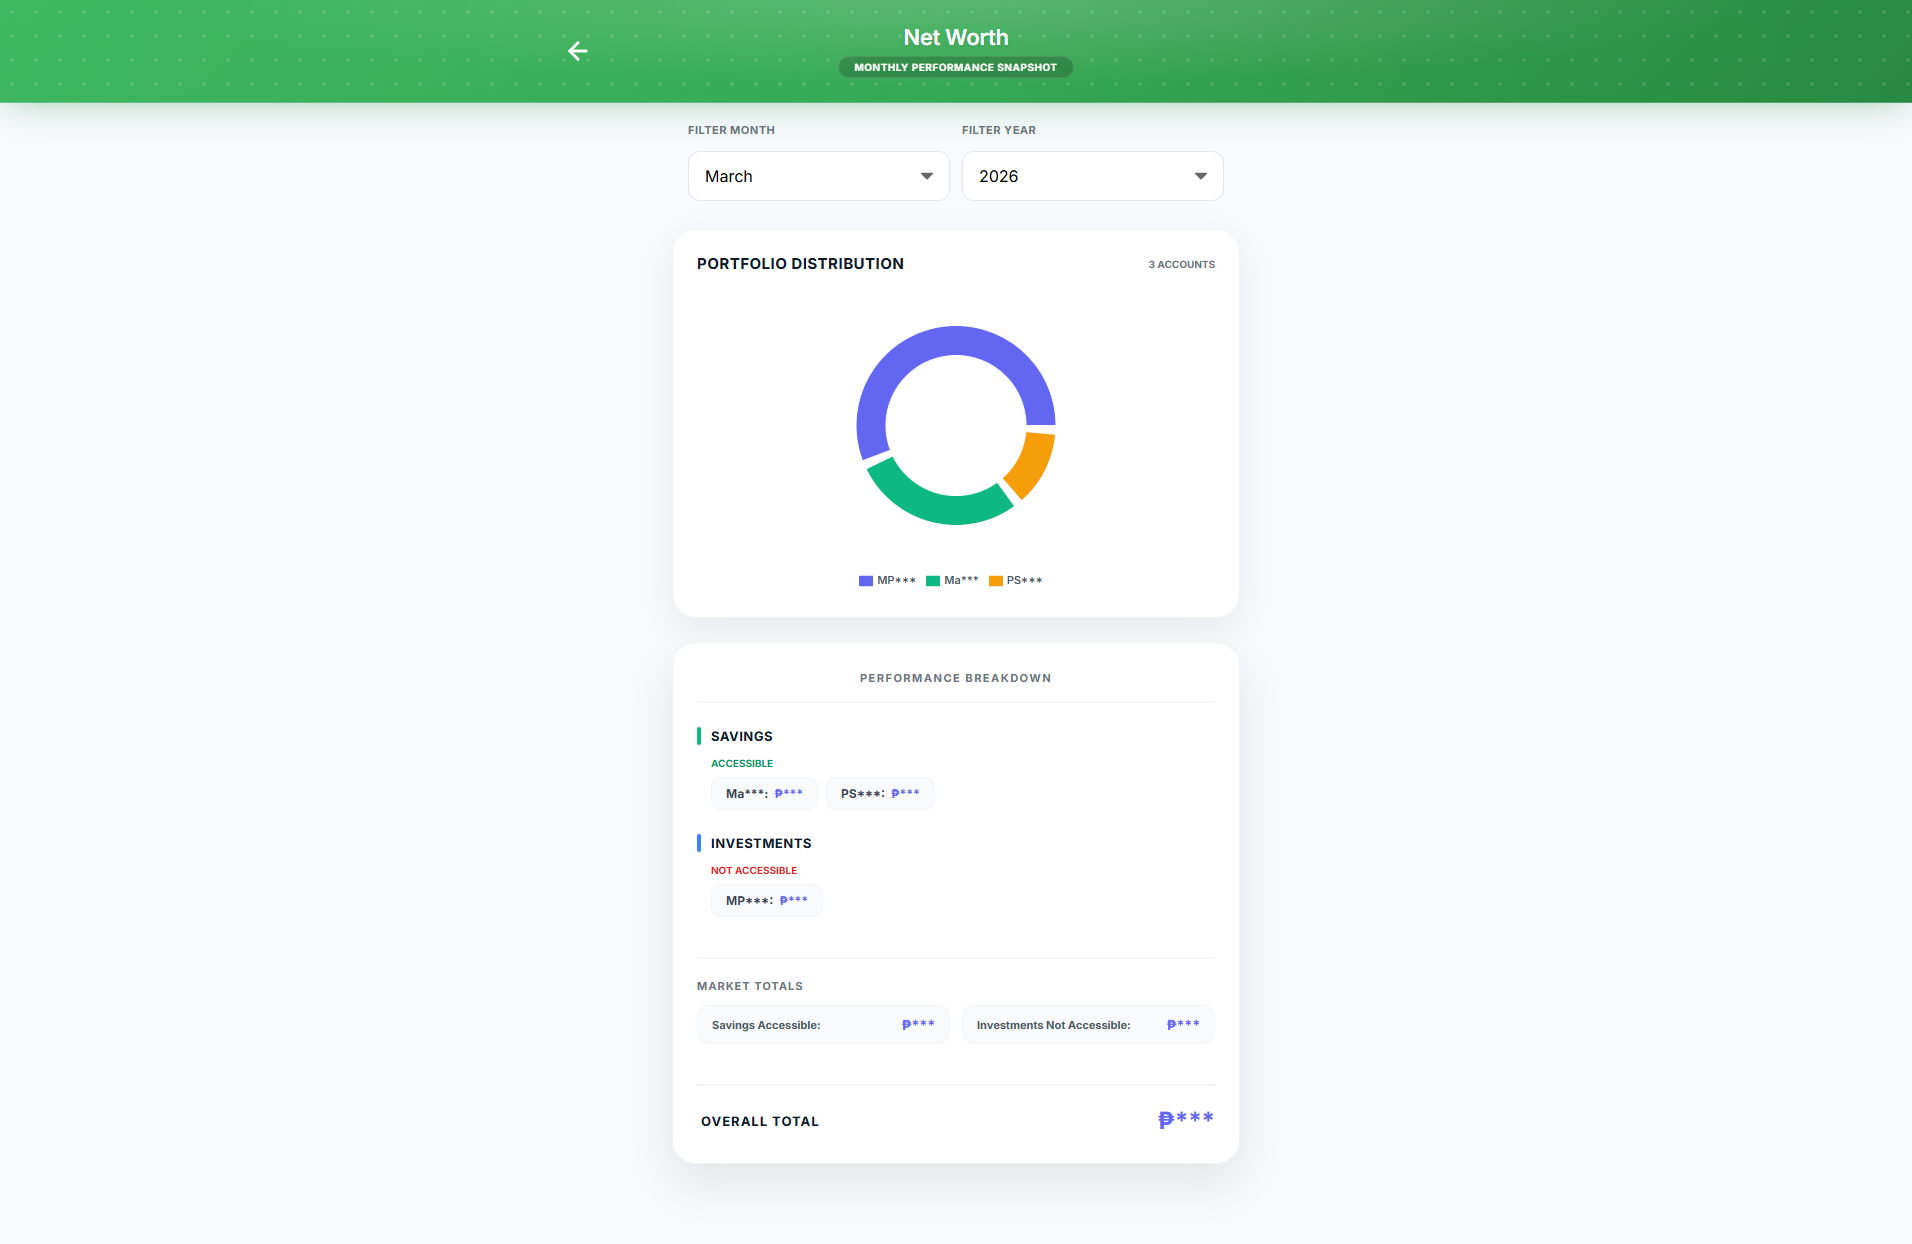1912x1244 pixels.
Task: Click the Net Worth page title
Action: 955,37
